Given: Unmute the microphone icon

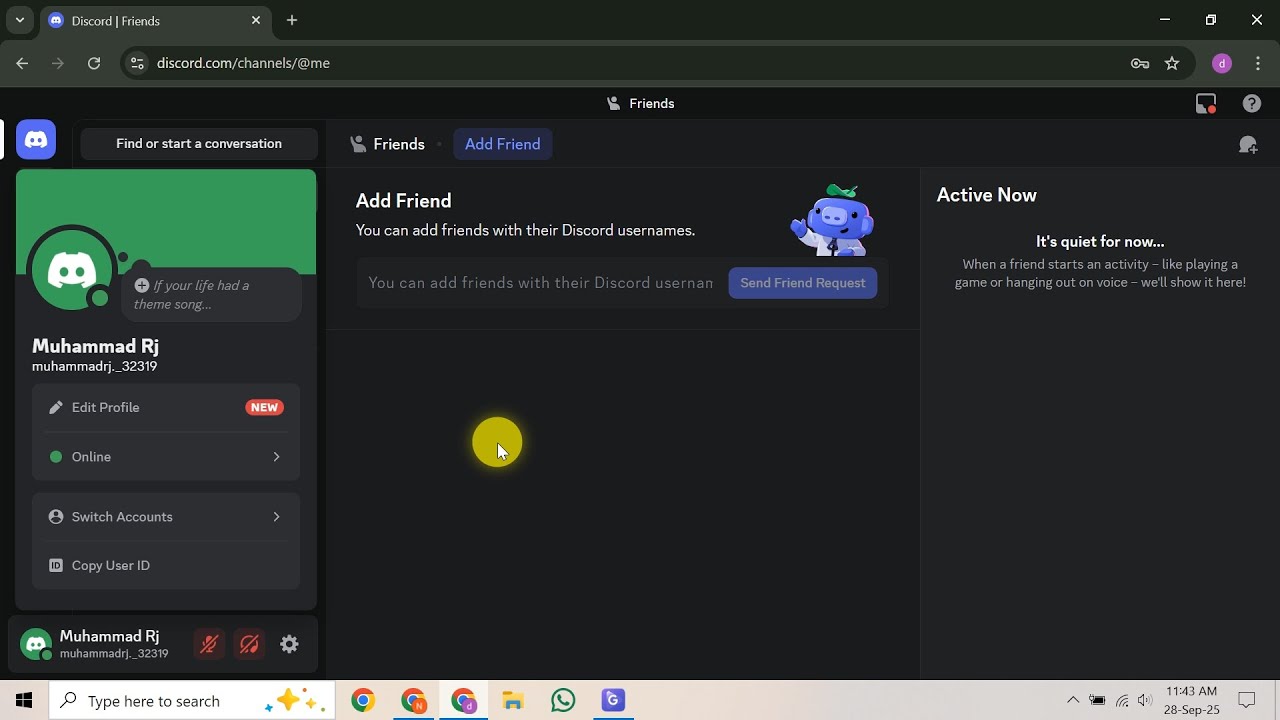Looking at the screenshot, I should [x=209, y=645].
